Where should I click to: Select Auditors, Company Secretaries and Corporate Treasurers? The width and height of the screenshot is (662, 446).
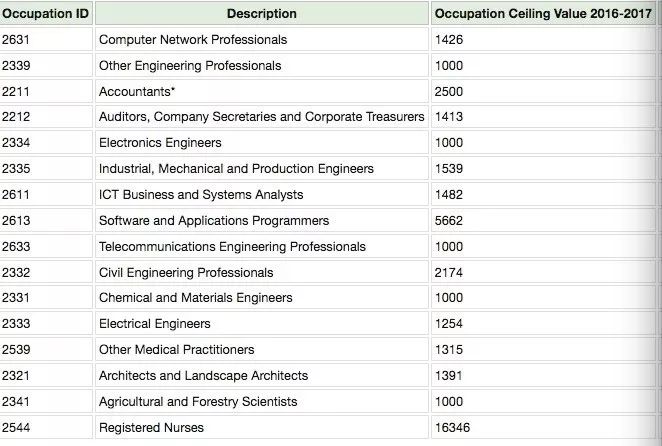[x=261, y=117]
